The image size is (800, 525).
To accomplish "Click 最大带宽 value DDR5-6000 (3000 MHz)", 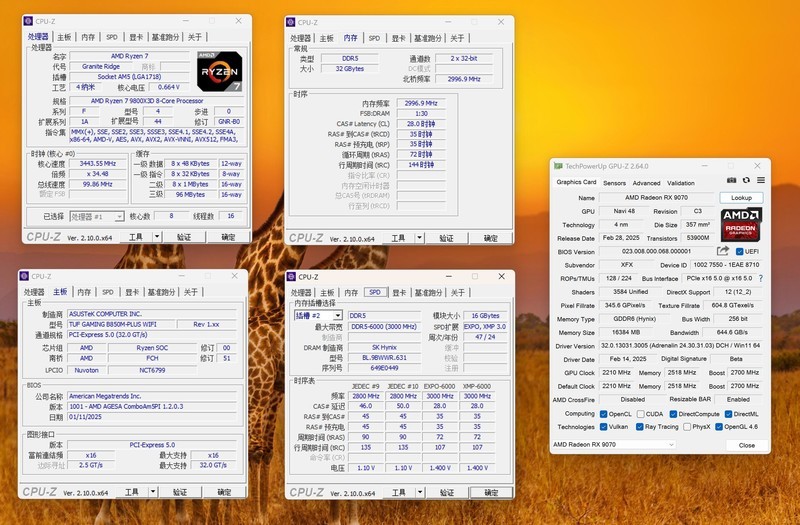I will tap(384, 327).
